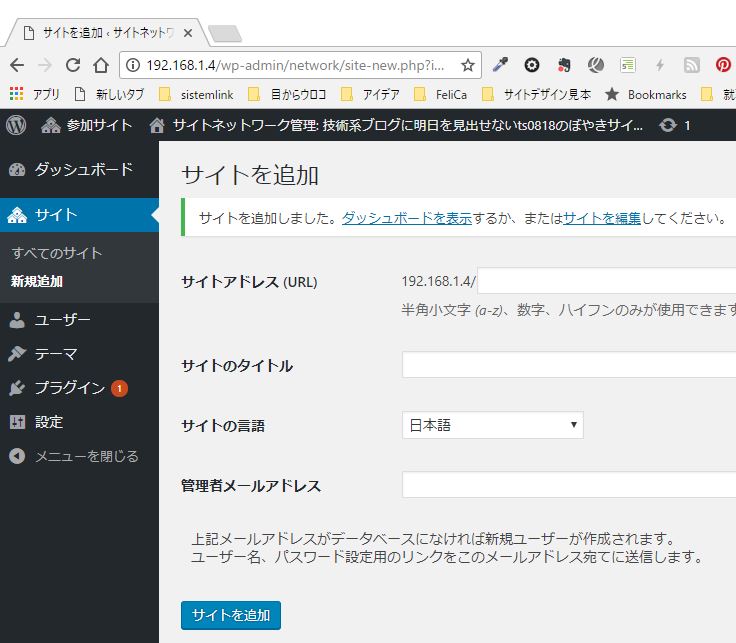Open the アイデア bookmarks folder
Screen dimensions: 736x643
pos(370,94)
